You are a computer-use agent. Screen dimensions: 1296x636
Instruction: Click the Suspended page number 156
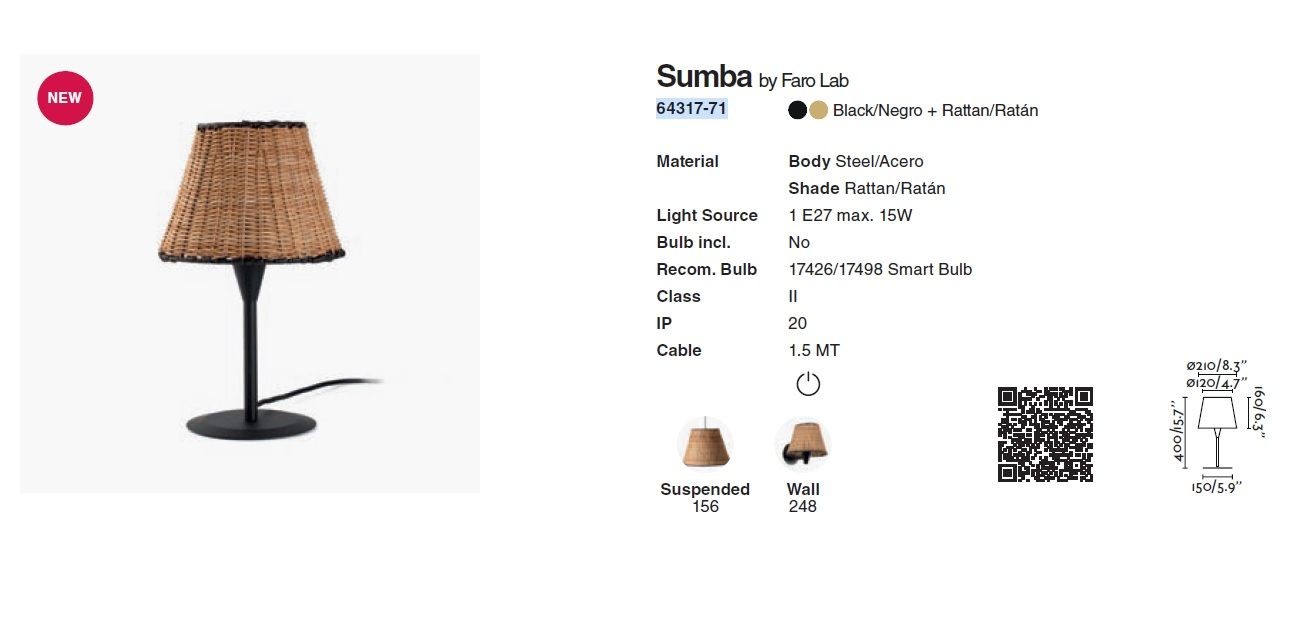[x=705, y=507]
